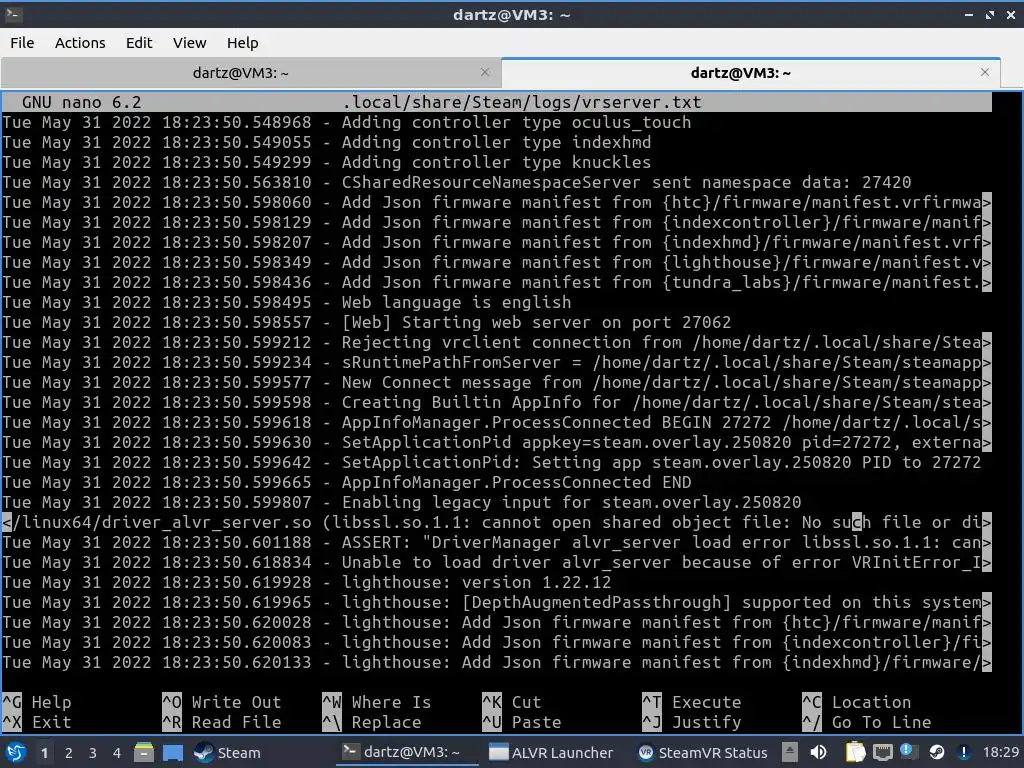The width and height of the screenshot is (1024, 768).
Task: Open the clipboard manager tray icon
Action: (855, 752)
